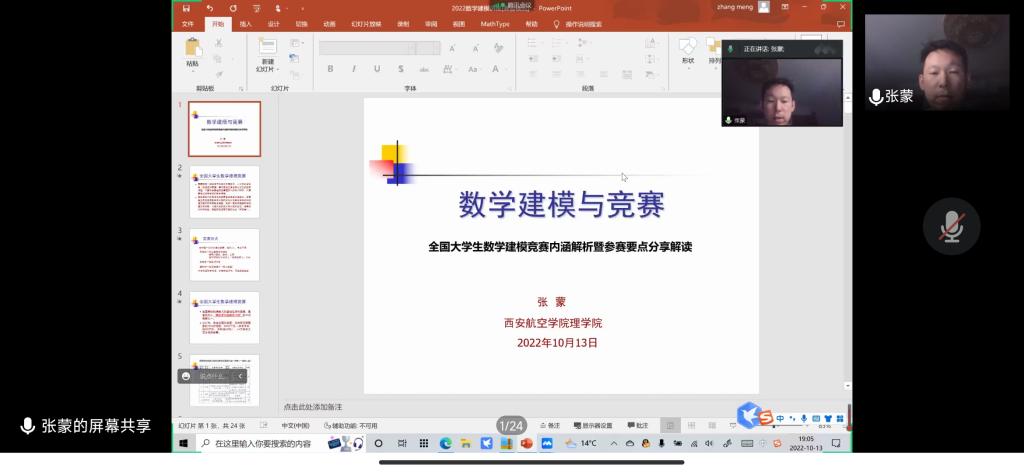The image size is (1024, 472).
Task: Toggle Underline text formatting
Action: pyautogui.click(x=375, y=69)
